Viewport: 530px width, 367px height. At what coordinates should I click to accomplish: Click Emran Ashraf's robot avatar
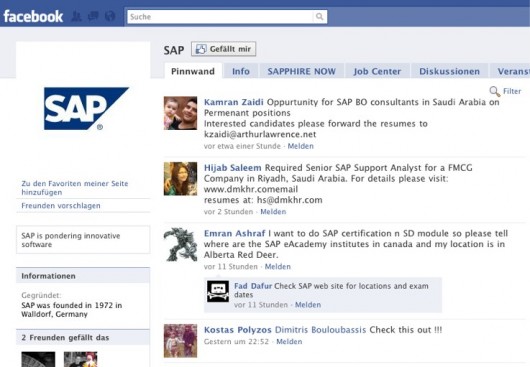(x=180, y=244)
